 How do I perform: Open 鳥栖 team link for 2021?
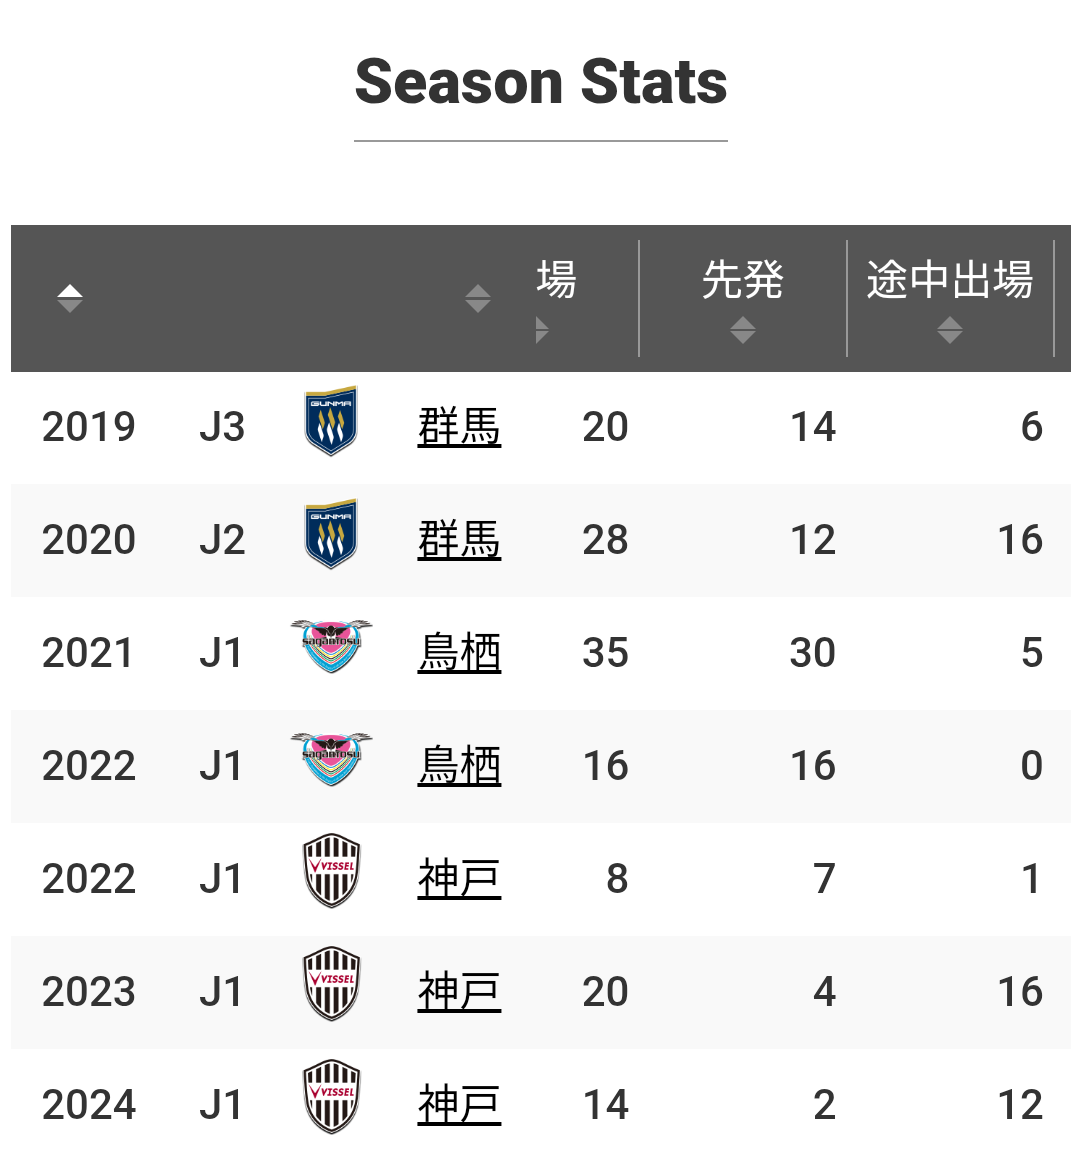pyautogui.click(x=459, y=653)
